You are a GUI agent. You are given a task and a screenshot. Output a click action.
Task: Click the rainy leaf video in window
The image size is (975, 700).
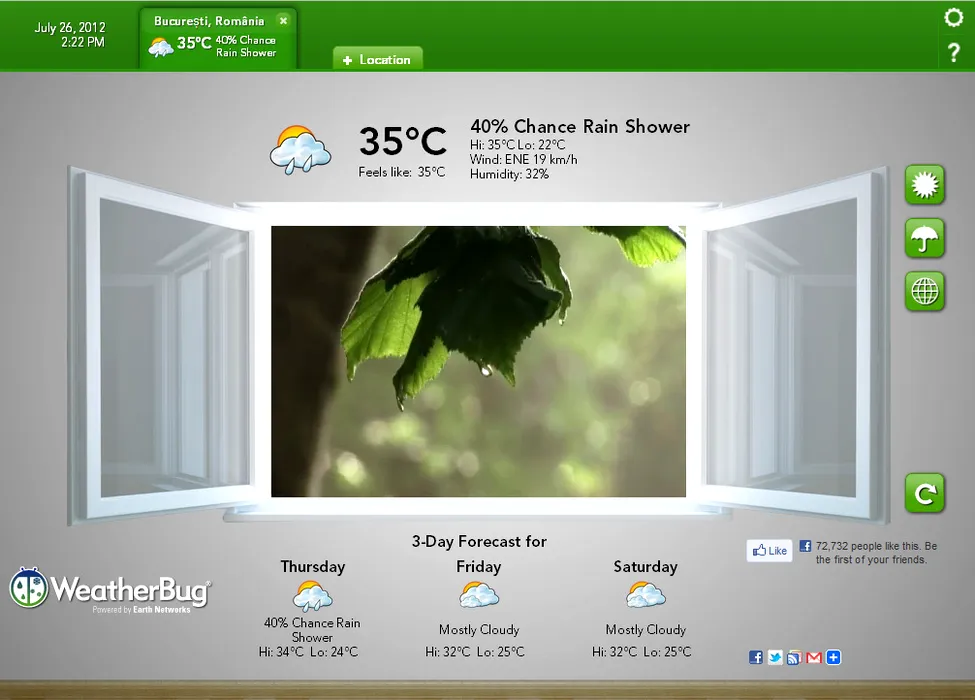tap(478, 361)
